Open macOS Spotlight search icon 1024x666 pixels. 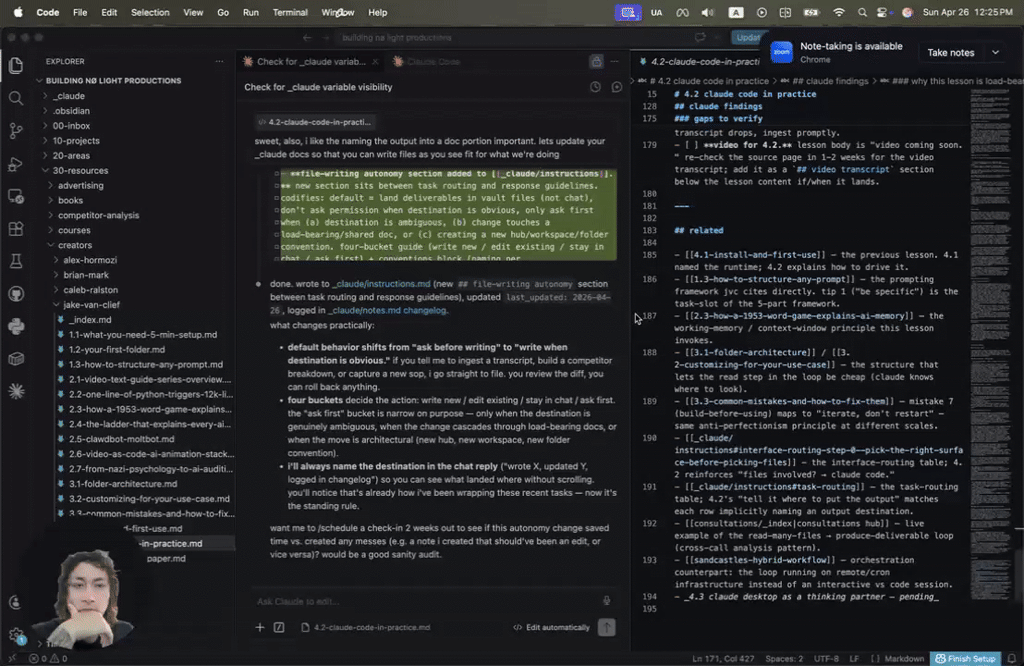click(x=862, y=12)
